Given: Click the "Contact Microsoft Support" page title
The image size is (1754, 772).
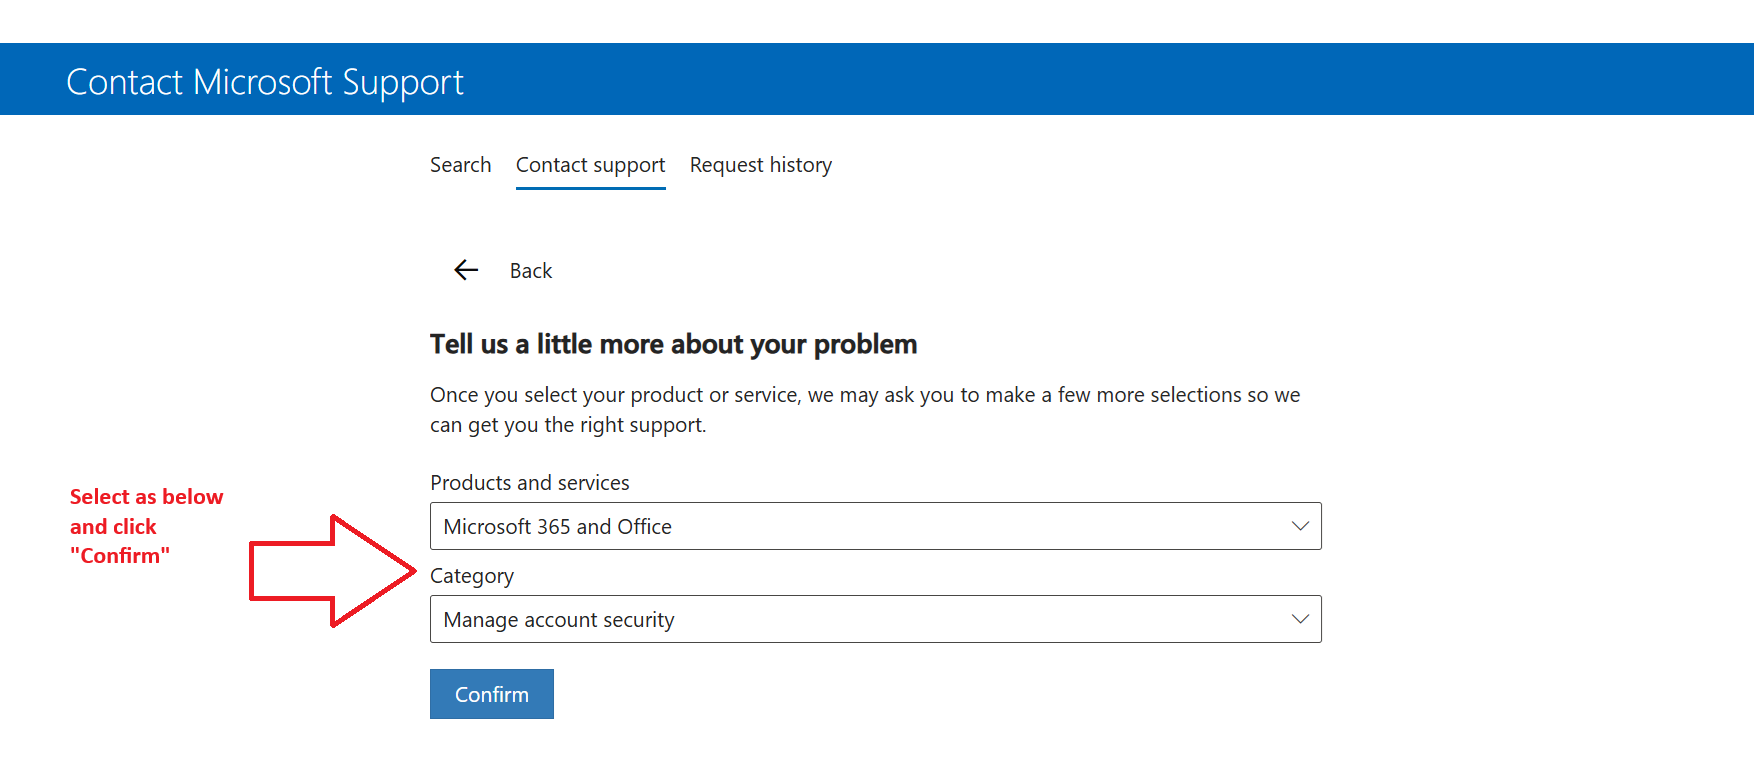Looking at the screenshot, I should (x=265, y=80).
